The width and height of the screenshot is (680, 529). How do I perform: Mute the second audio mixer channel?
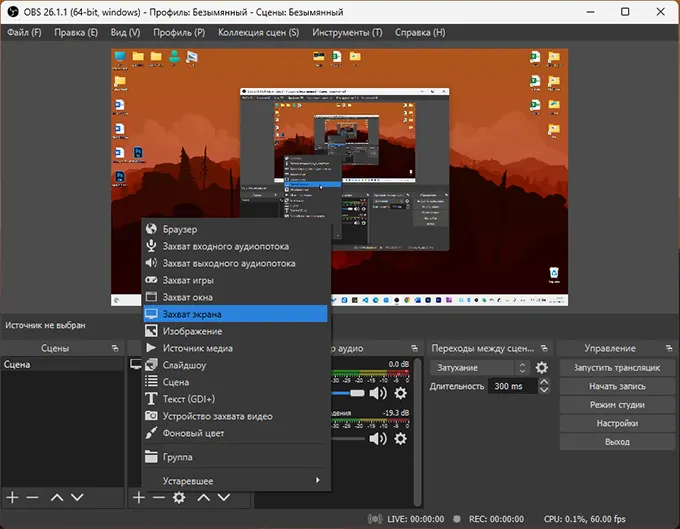[378, 438]
